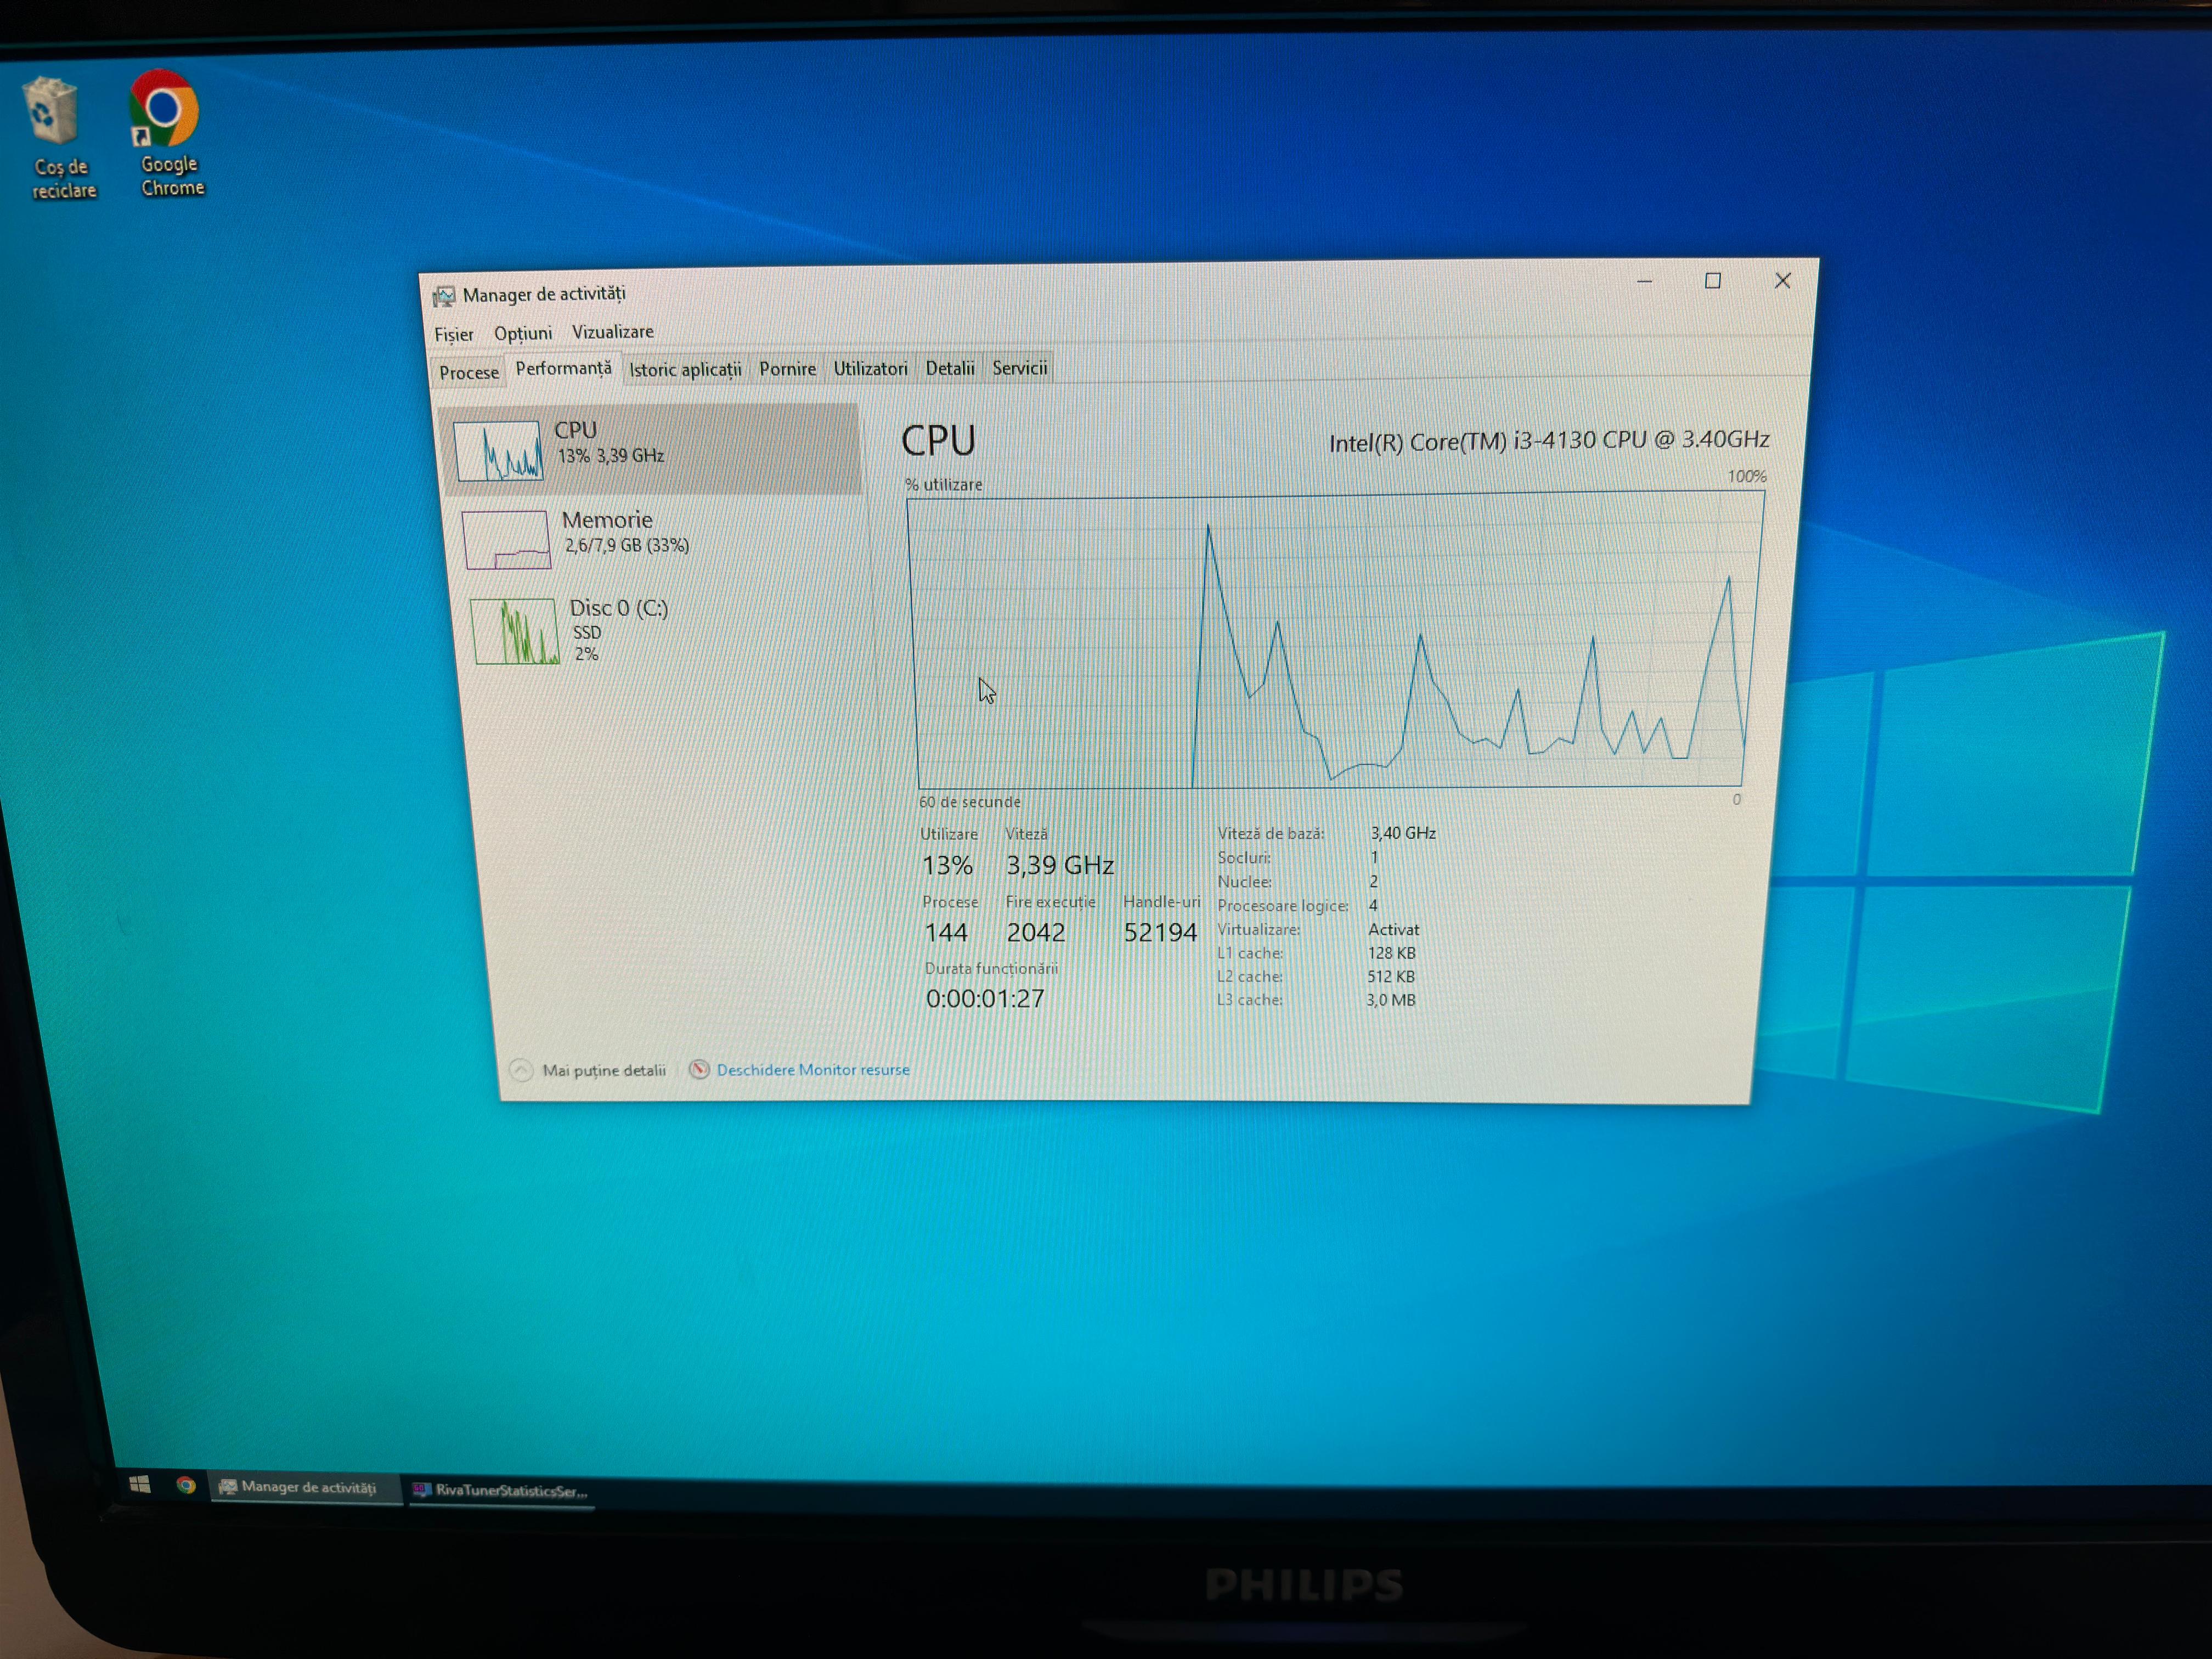Select the CPU graph thumbnail in sidebar
This screenshot has height=1659, width=2212.
coord(498,451)
